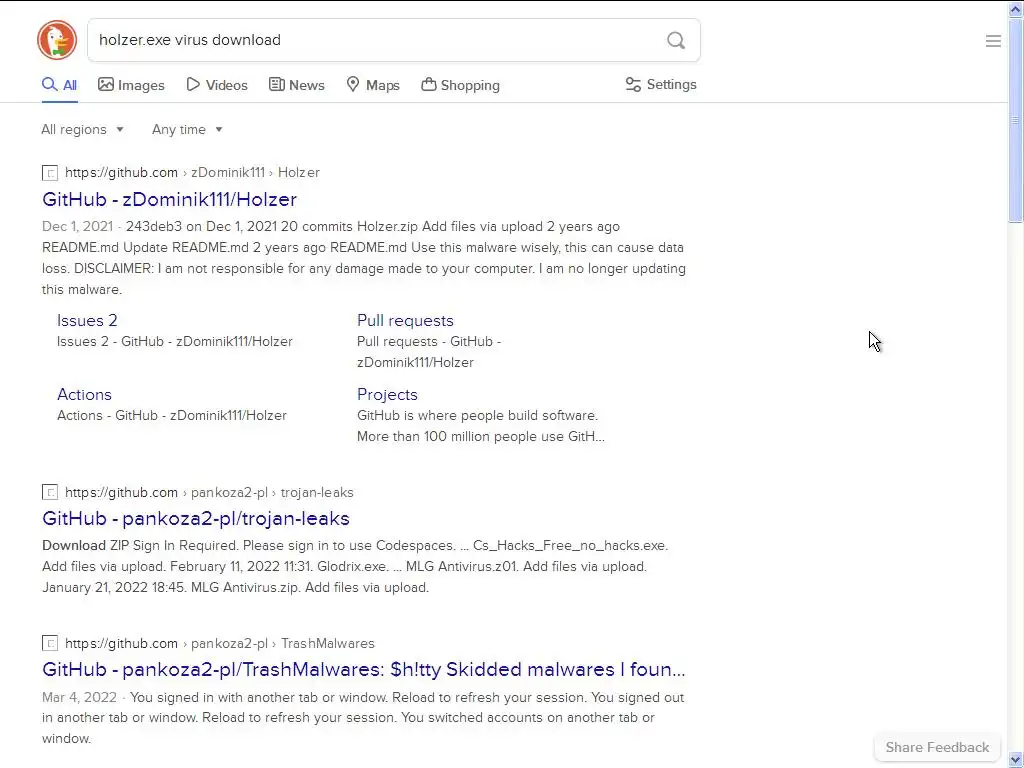Open the Settings menu

click(x=661, y=84)
